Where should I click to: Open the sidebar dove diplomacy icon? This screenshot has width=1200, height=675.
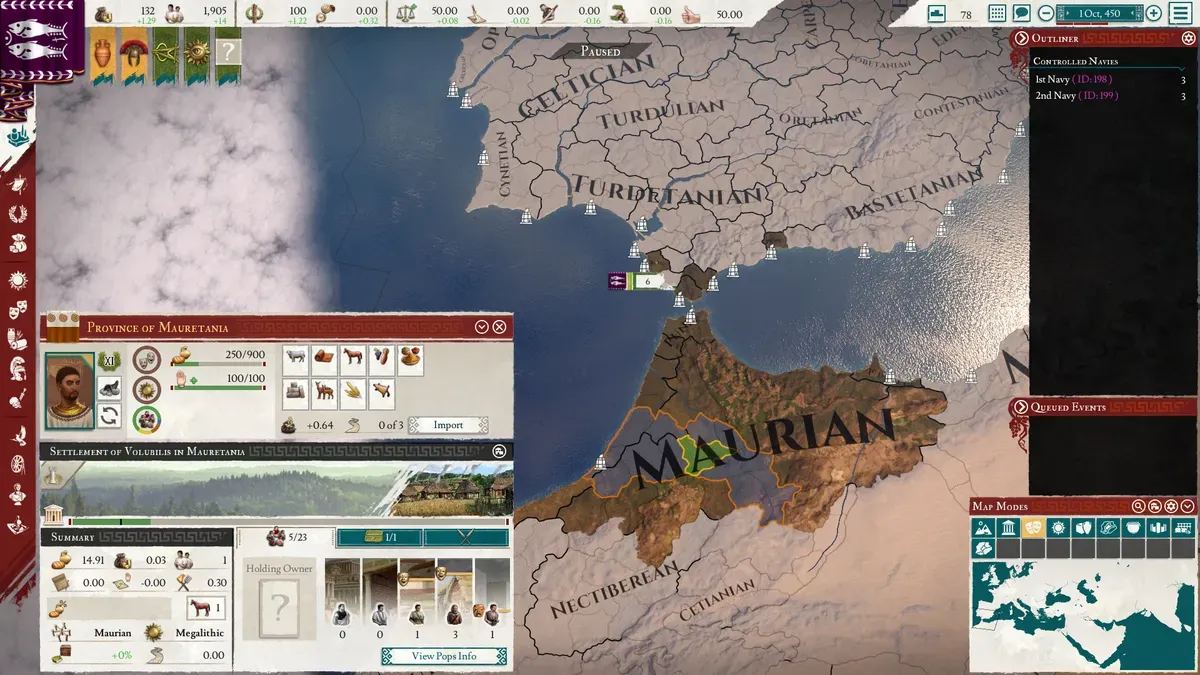tap(17, 435)
